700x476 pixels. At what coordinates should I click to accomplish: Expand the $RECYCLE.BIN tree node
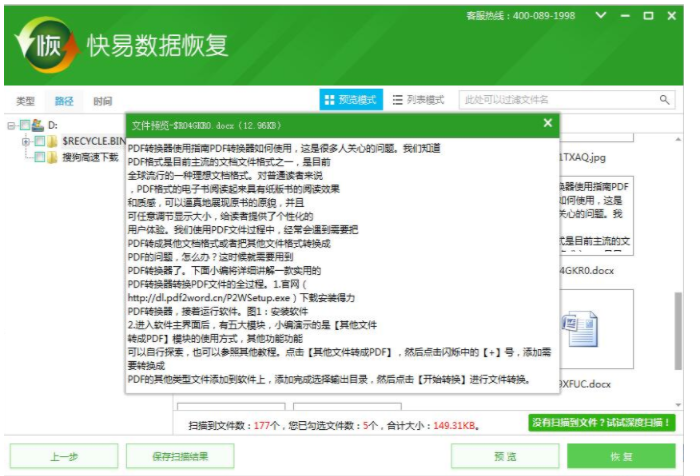click(x=26, y=141)
